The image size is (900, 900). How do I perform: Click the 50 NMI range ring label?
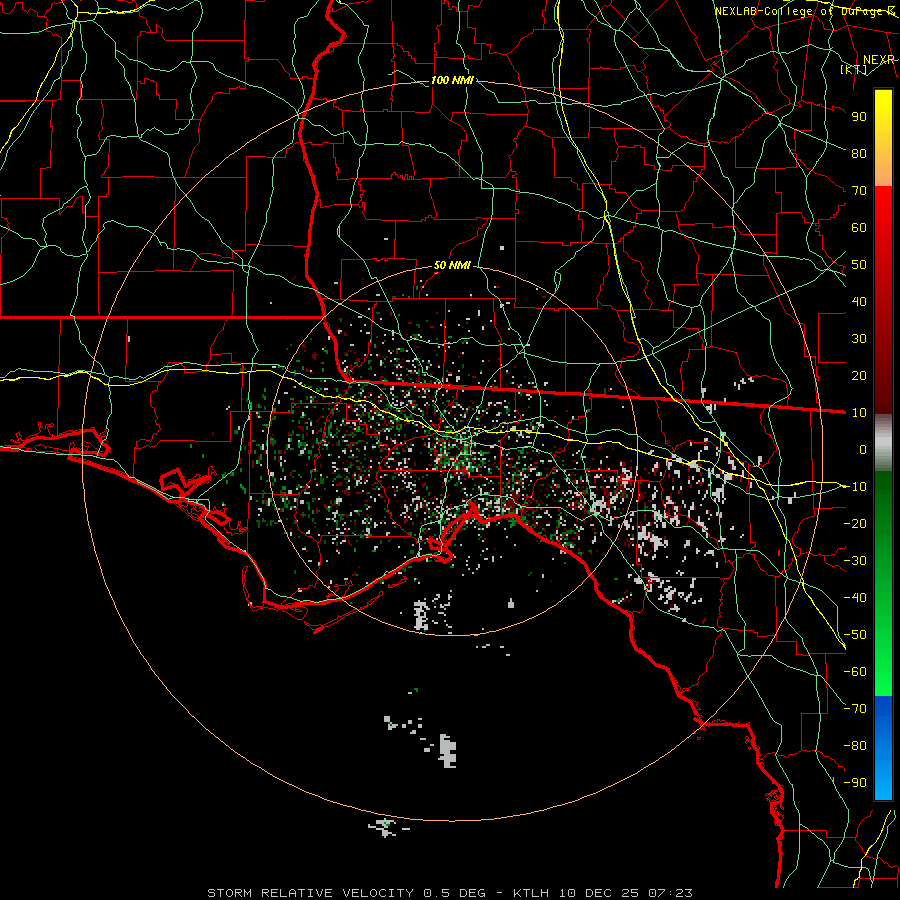[x=452, y=265]
